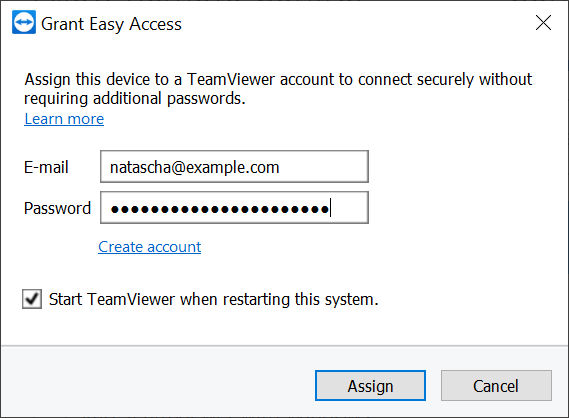Follow the Create account link

point(150,247)
